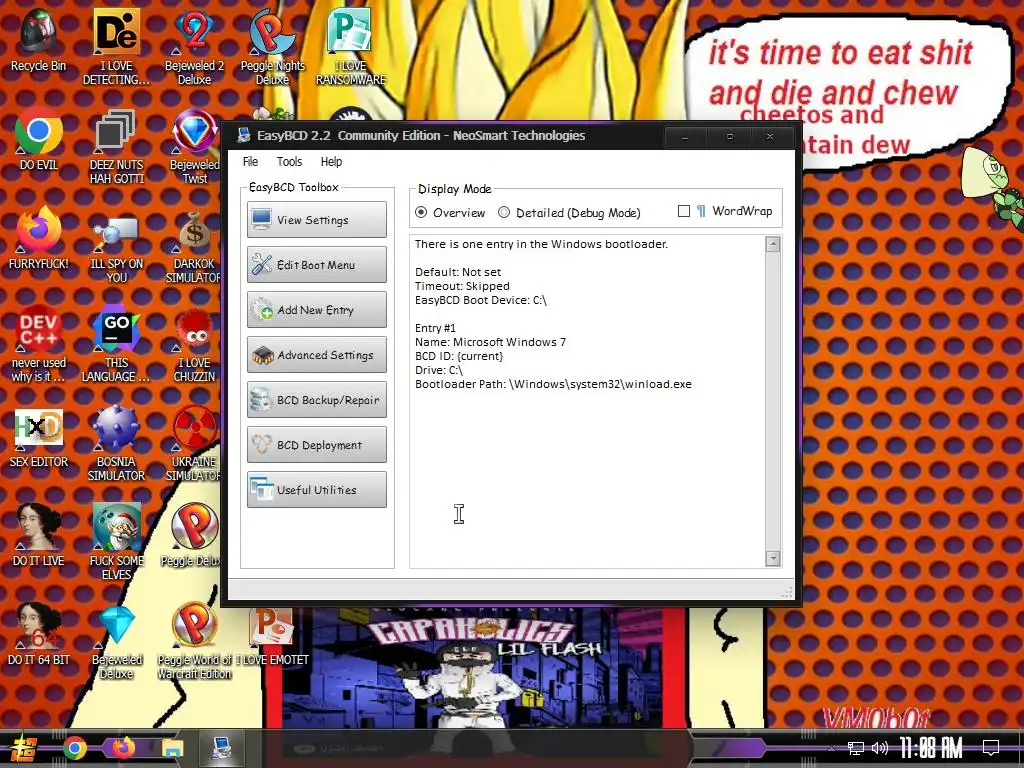Select the DO IT 64 BIT desktop icon
The image size is (1024, 768).
click(x=38, y=635)
